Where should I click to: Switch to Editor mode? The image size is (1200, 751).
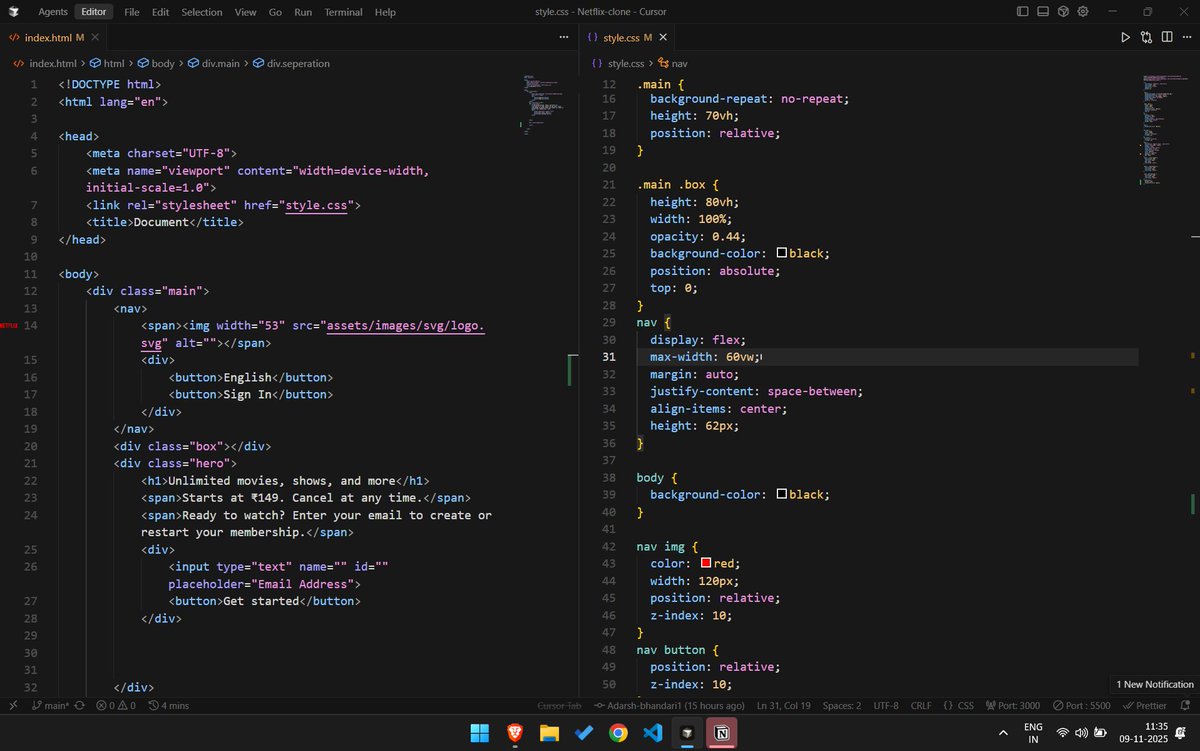[94, 12]
